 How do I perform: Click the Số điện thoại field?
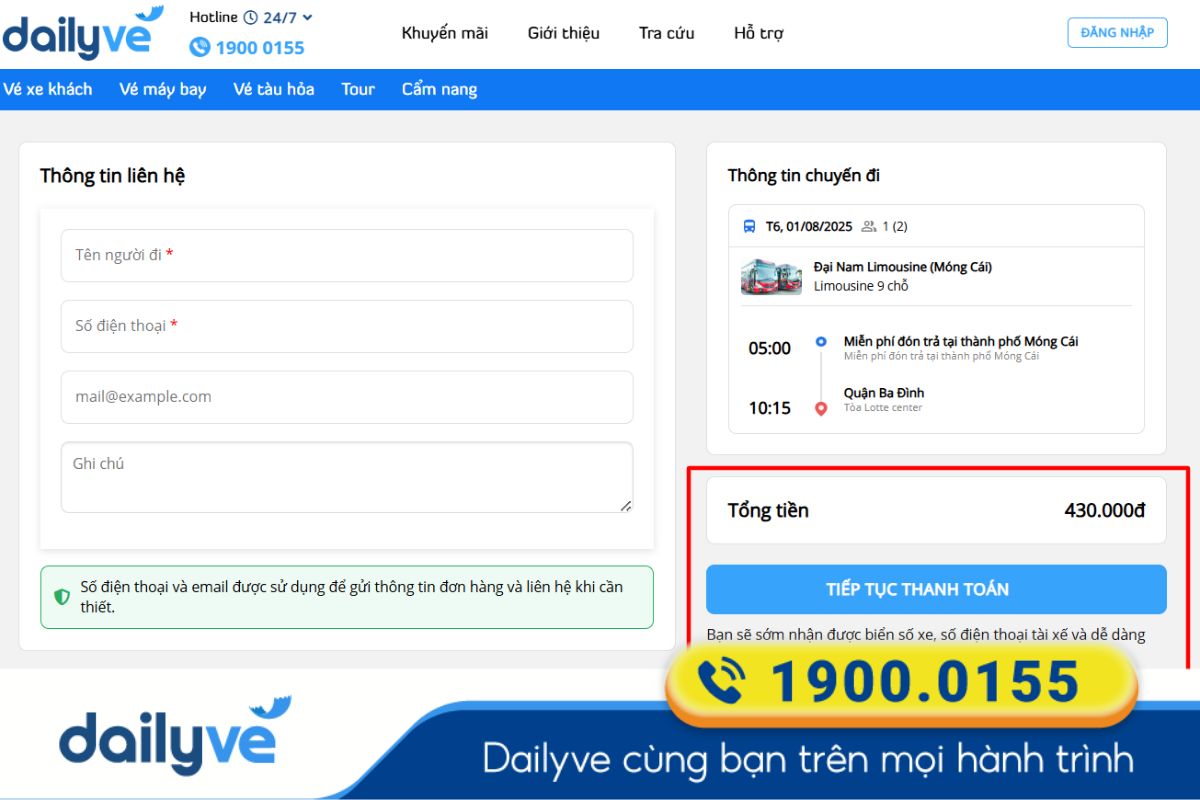click(346, 326)
